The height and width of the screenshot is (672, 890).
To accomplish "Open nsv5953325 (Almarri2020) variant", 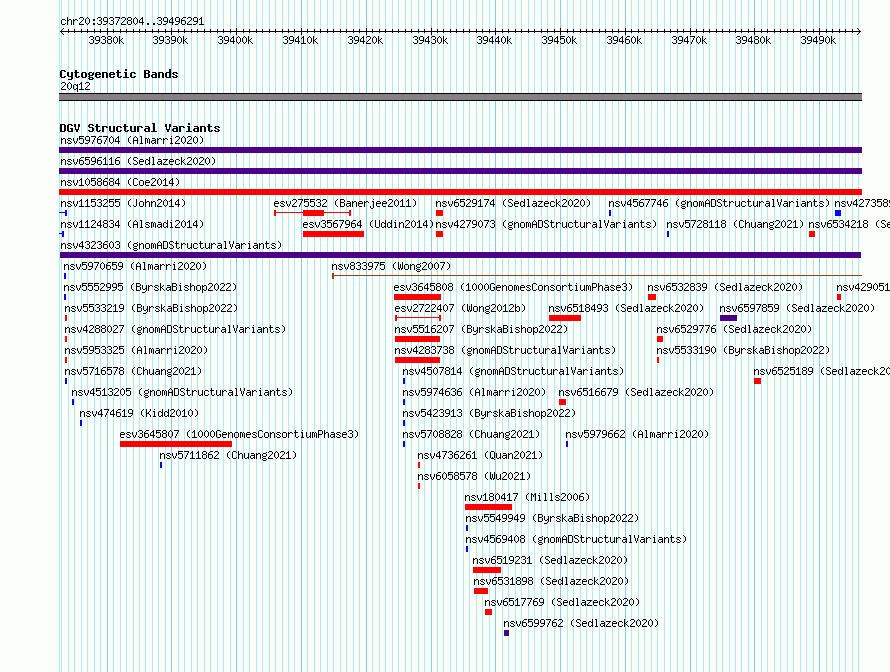I will [x=136, y=350].
